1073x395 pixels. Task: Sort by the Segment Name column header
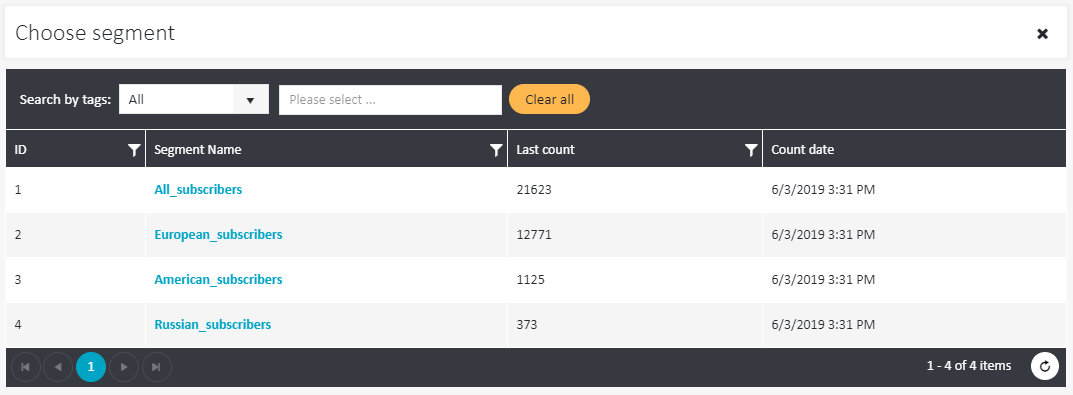(x=198, y=149)
